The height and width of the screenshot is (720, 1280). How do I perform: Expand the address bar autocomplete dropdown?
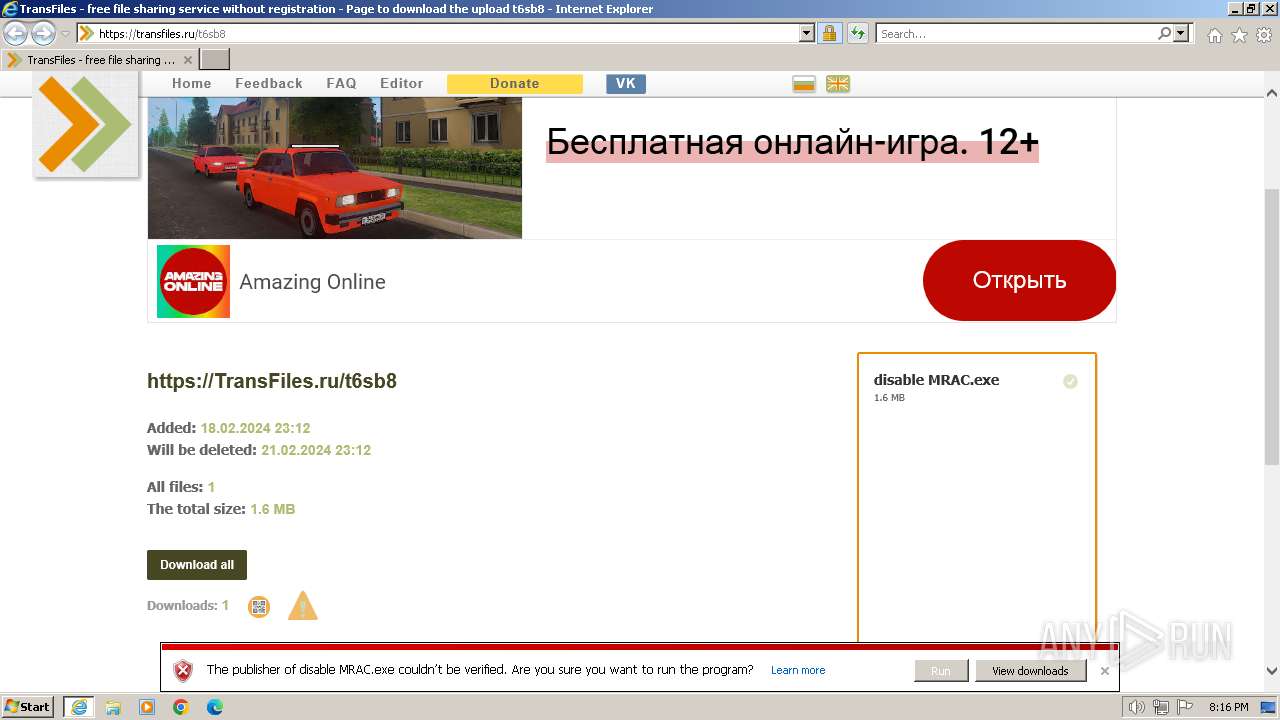click(807, 34)
